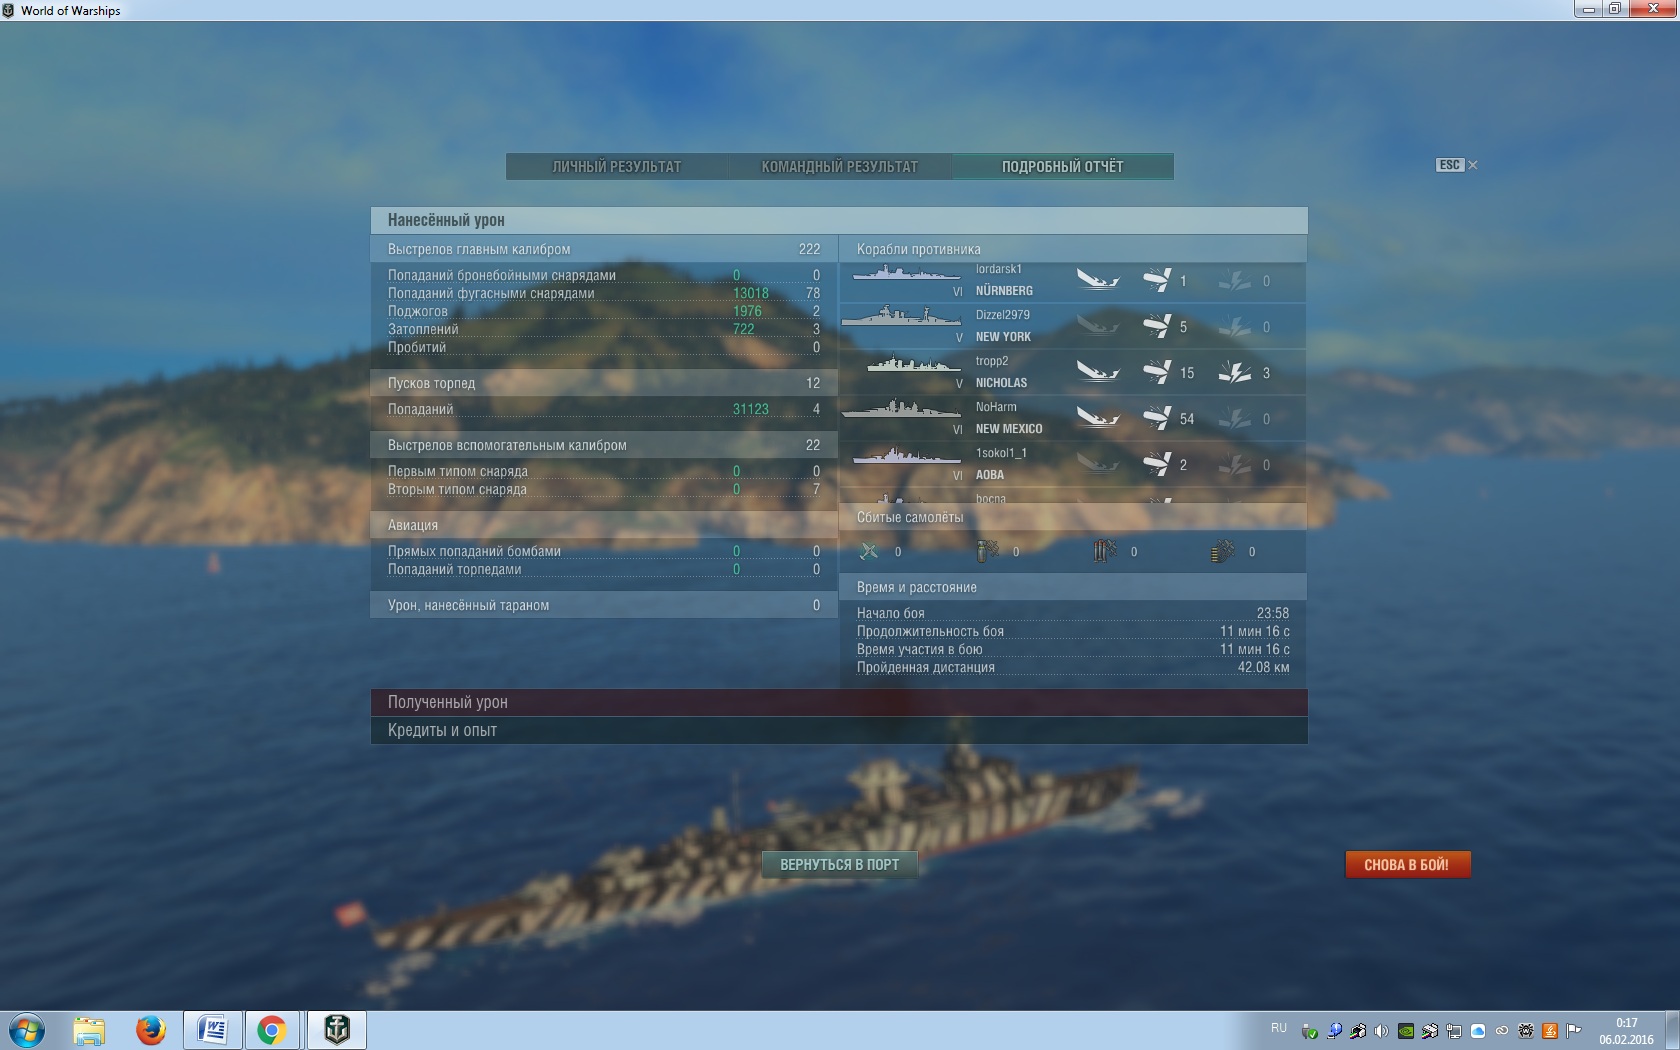Image resolution: width=1680 pixels, height=1050 pixels.
Task: Select the Подробный отчёт tab
Action: (1063, 167)
